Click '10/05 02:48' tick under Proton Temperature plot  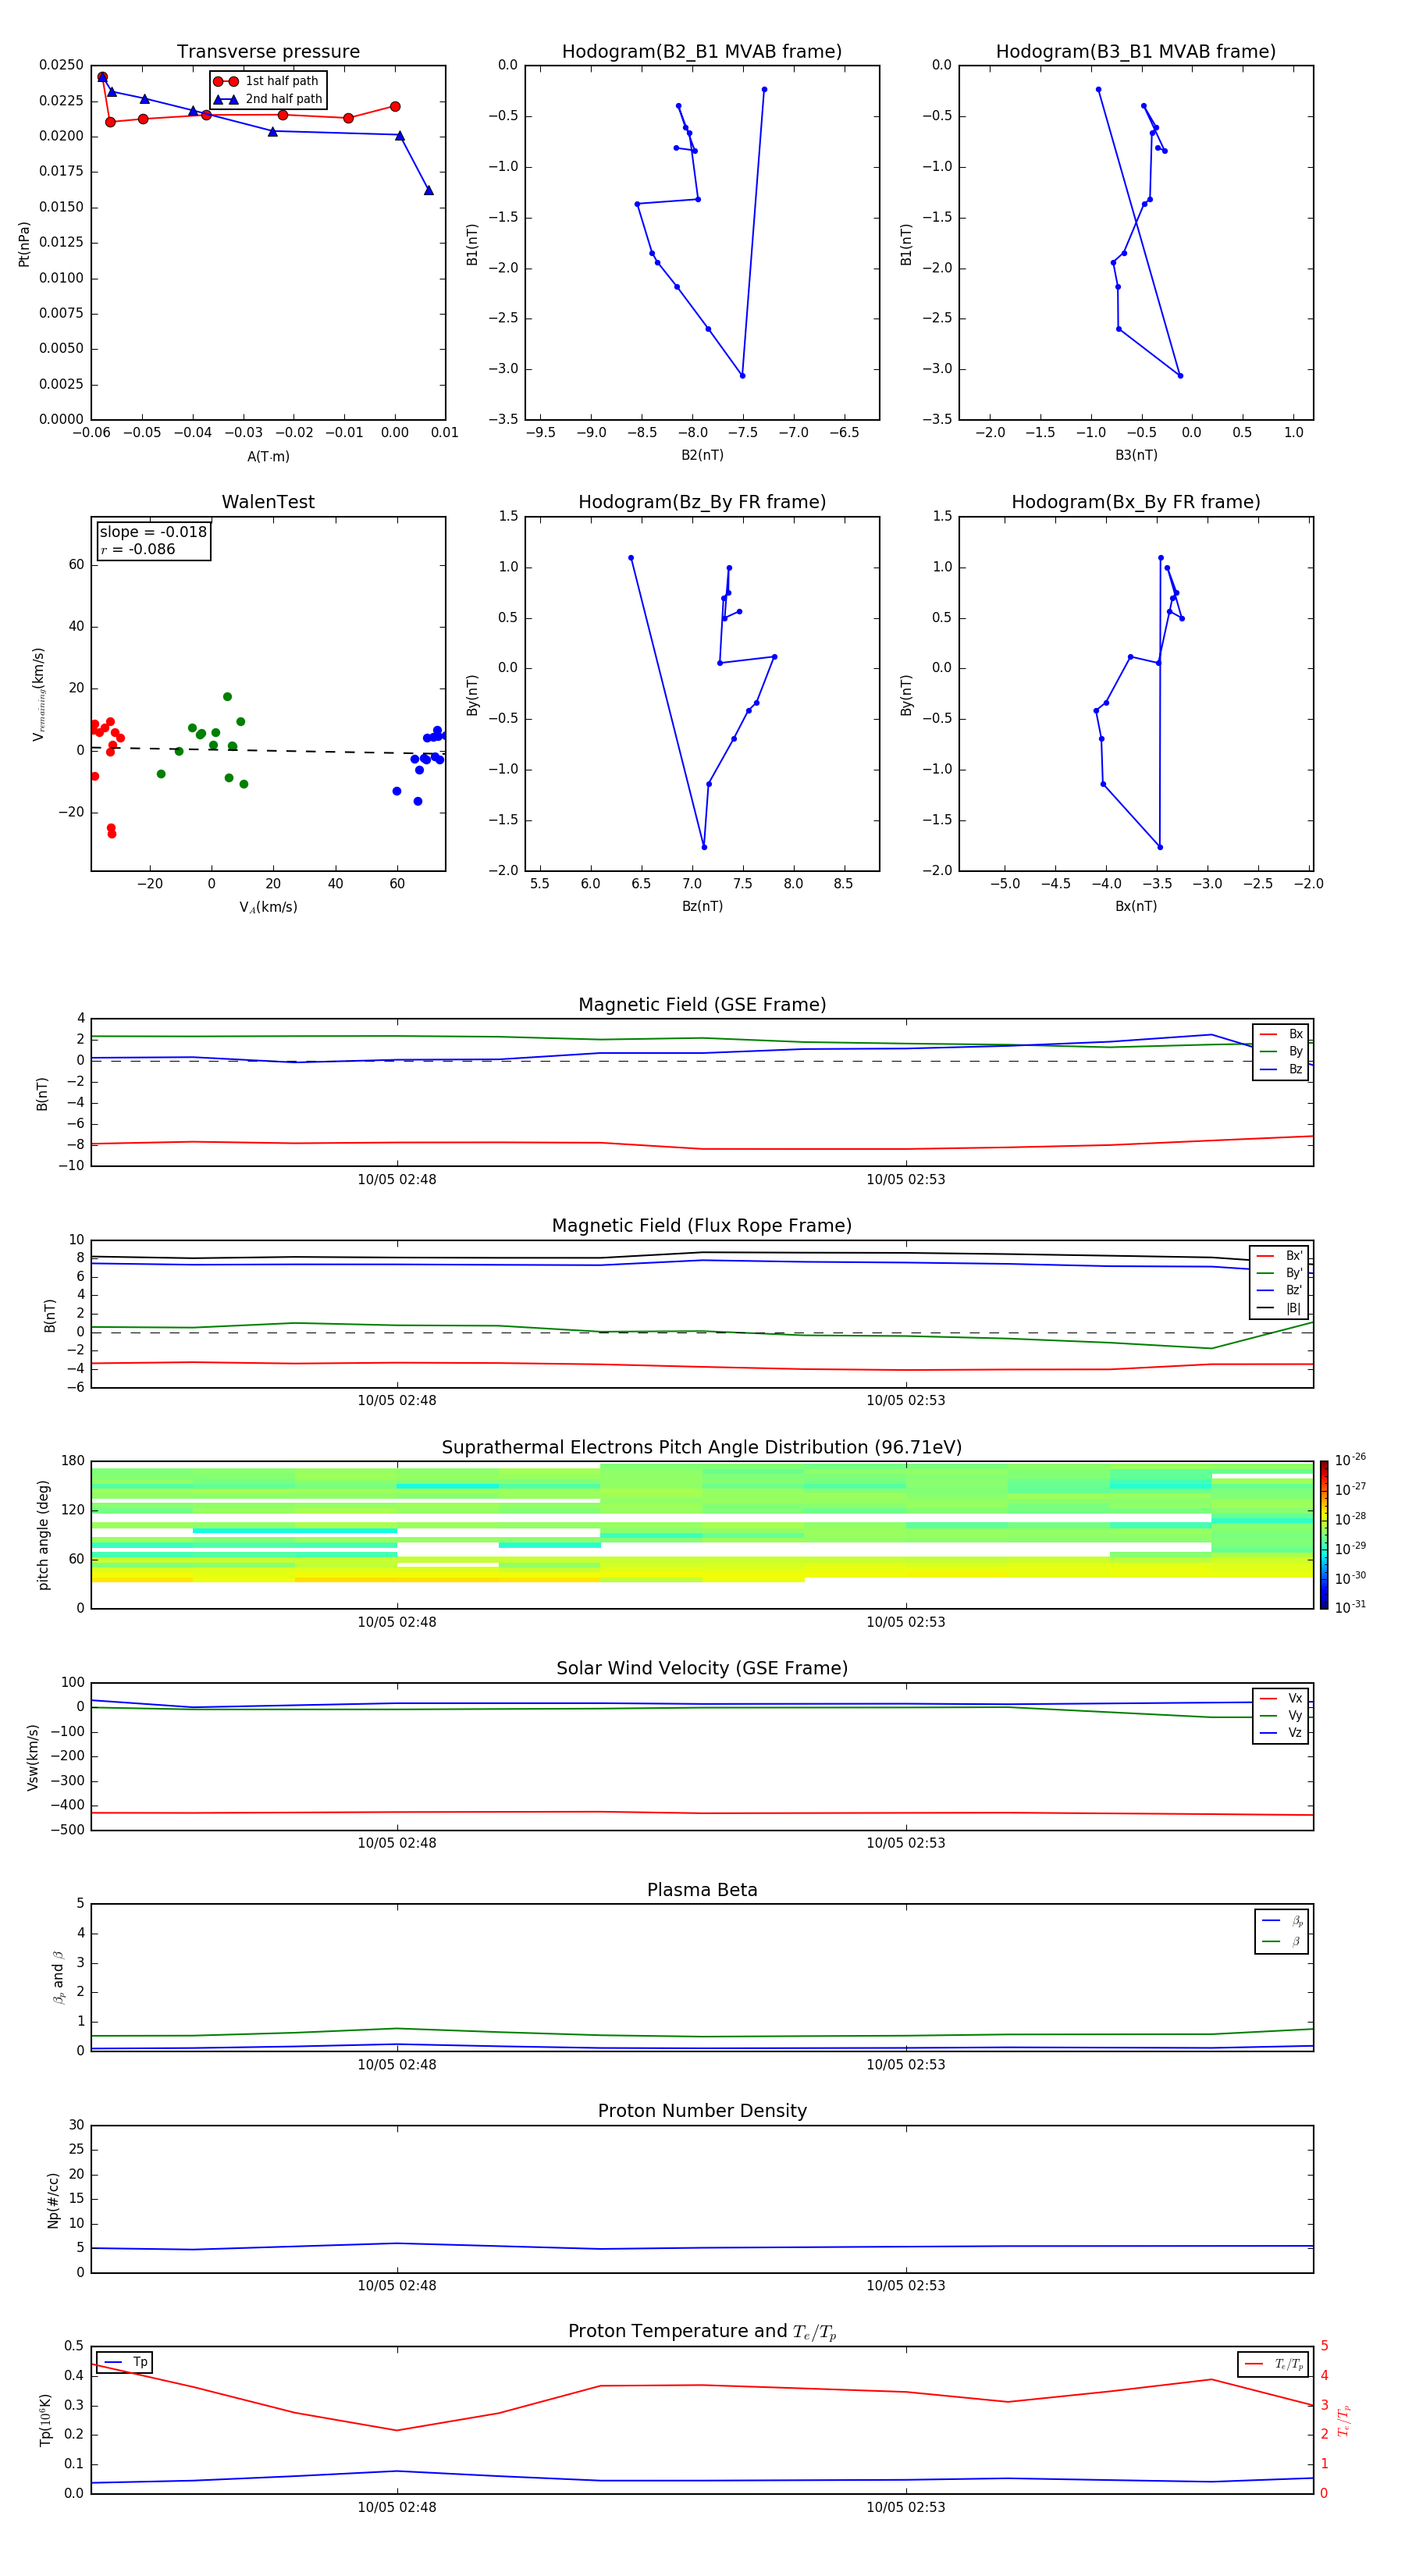point(397,2507)
